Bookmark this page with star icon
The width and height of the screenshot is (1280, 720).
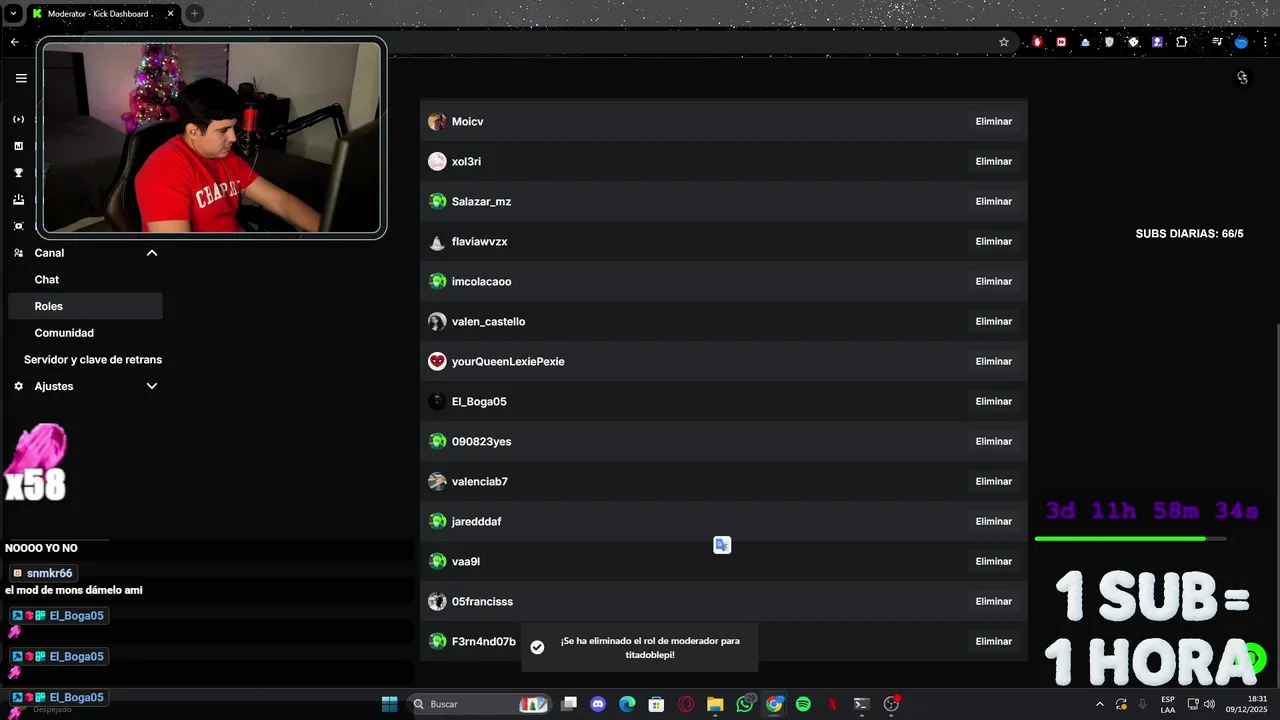pos(1004,42)
